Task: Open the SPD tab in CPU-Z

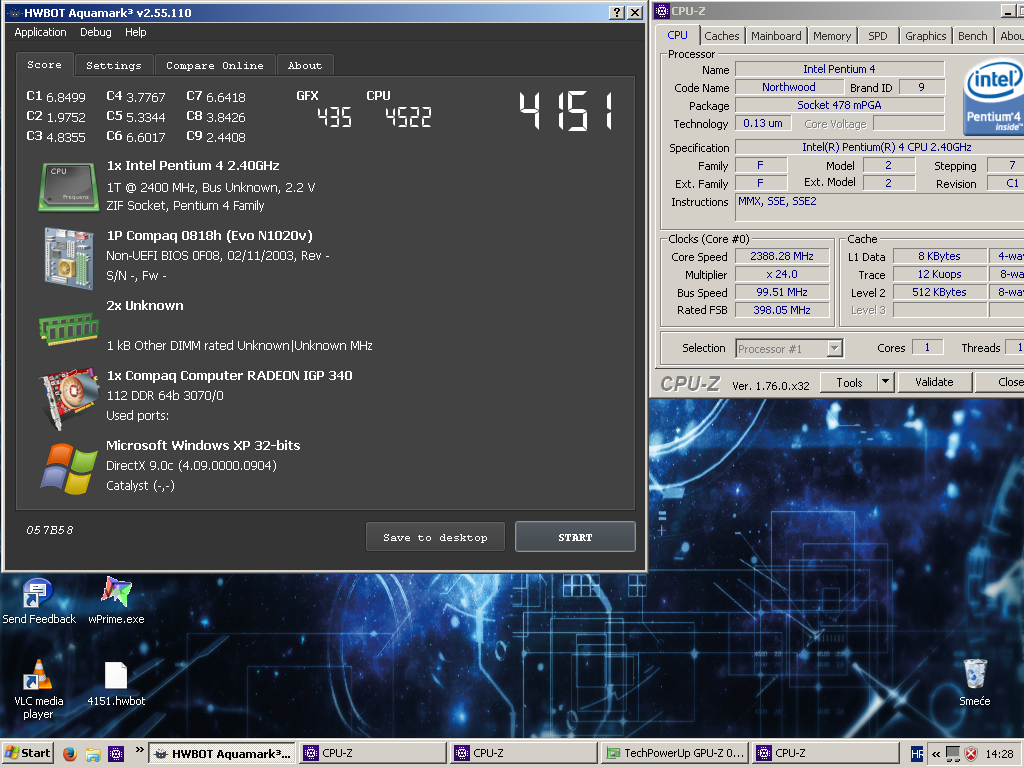Action: click(878, 36)
